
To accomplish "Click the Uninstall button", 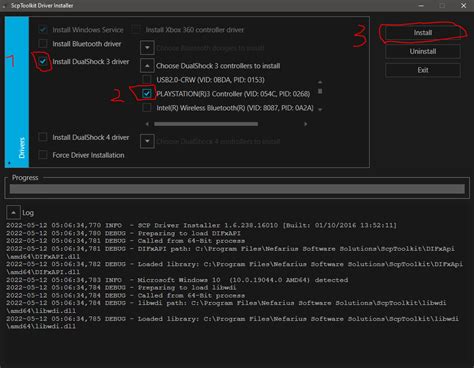I will [423, 51].
